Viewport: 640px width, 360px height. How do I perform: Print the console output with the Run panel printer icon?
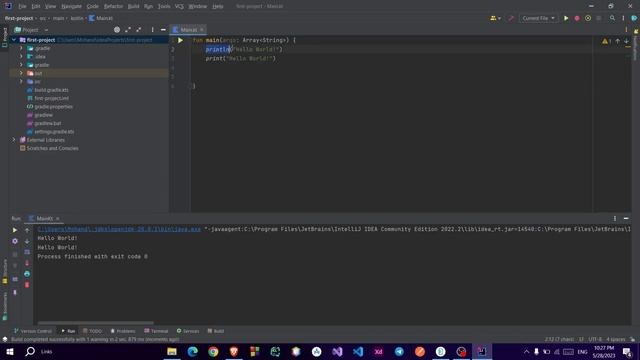click(27, 274)
